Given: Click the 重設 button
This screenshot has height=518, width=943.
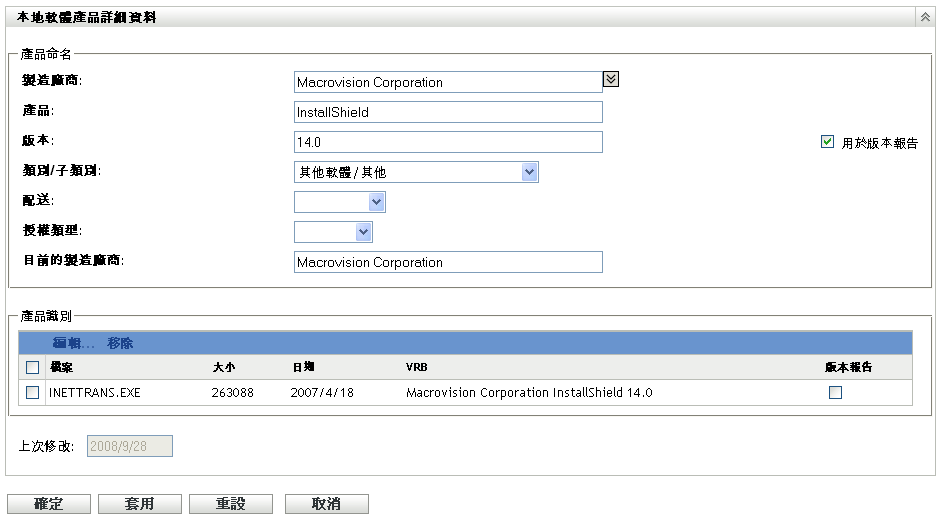Looking at the screenshot, I should [x=231, y=504].
